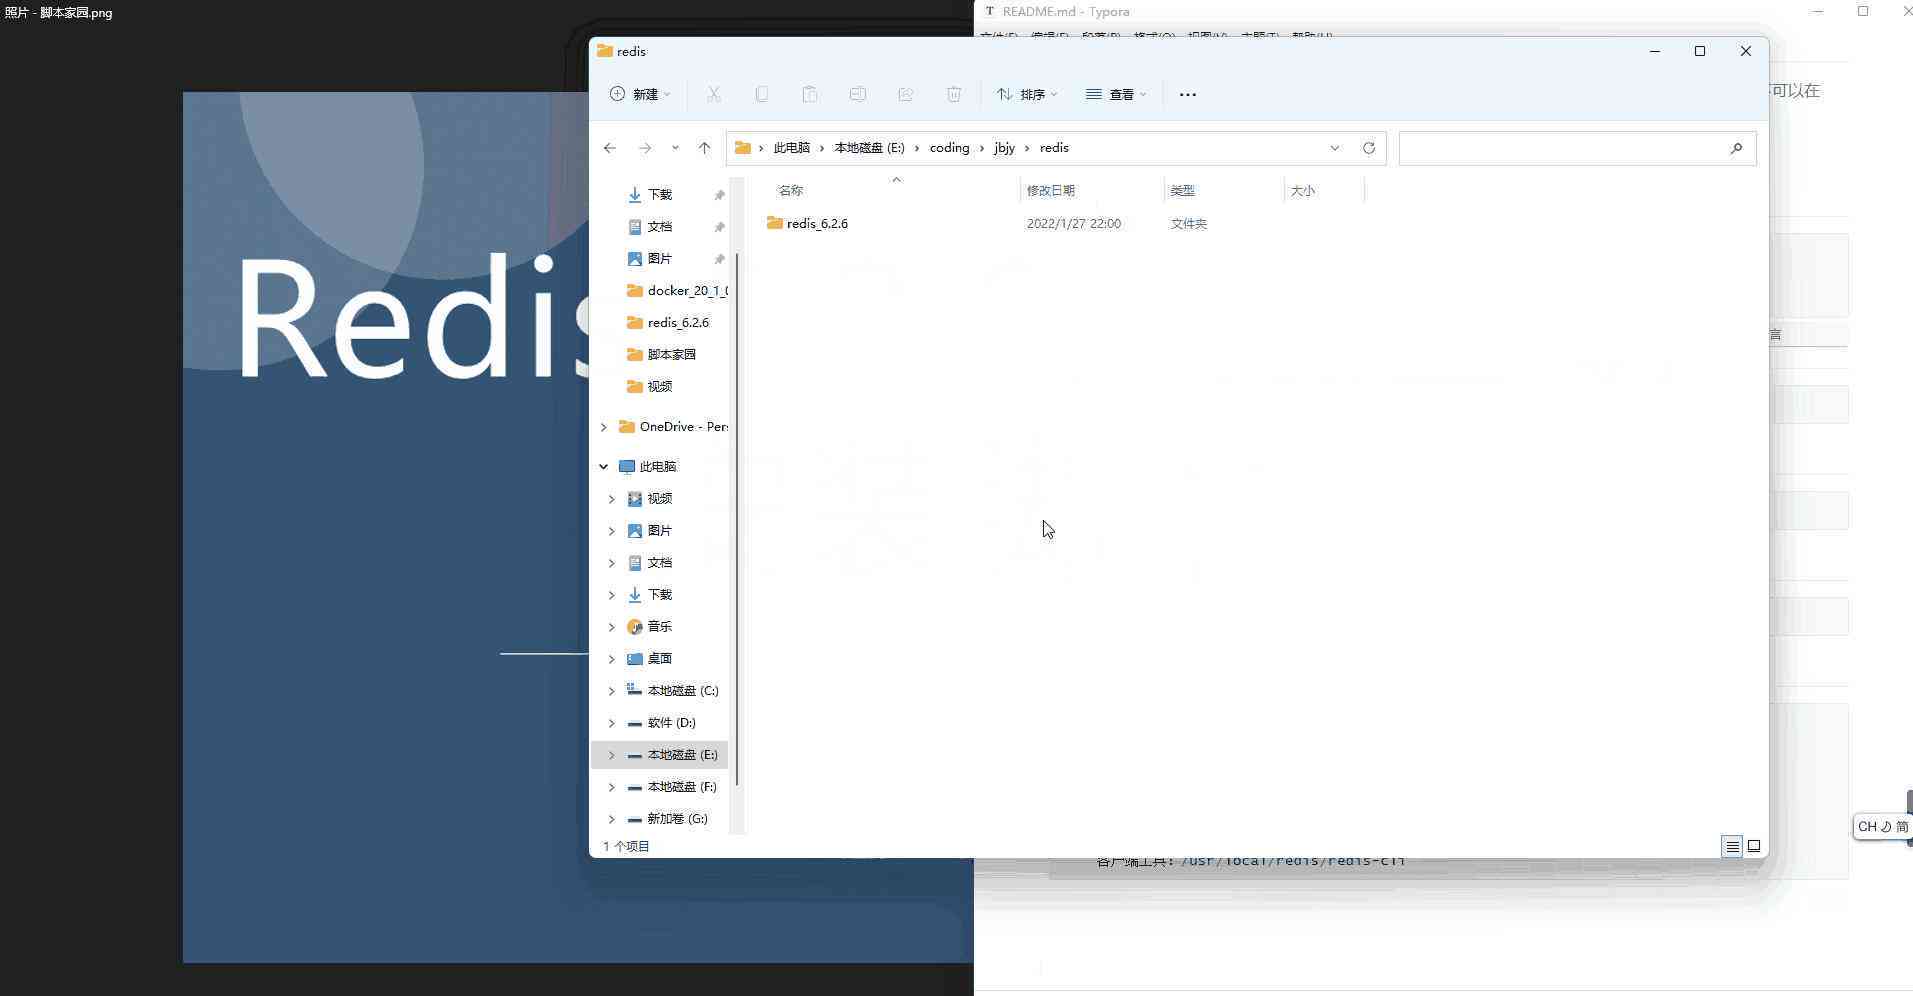Open redis_6.2.6 in quick access sidebar
Viewport: 1913px width, 996px height.
click(x=676, y=322)
